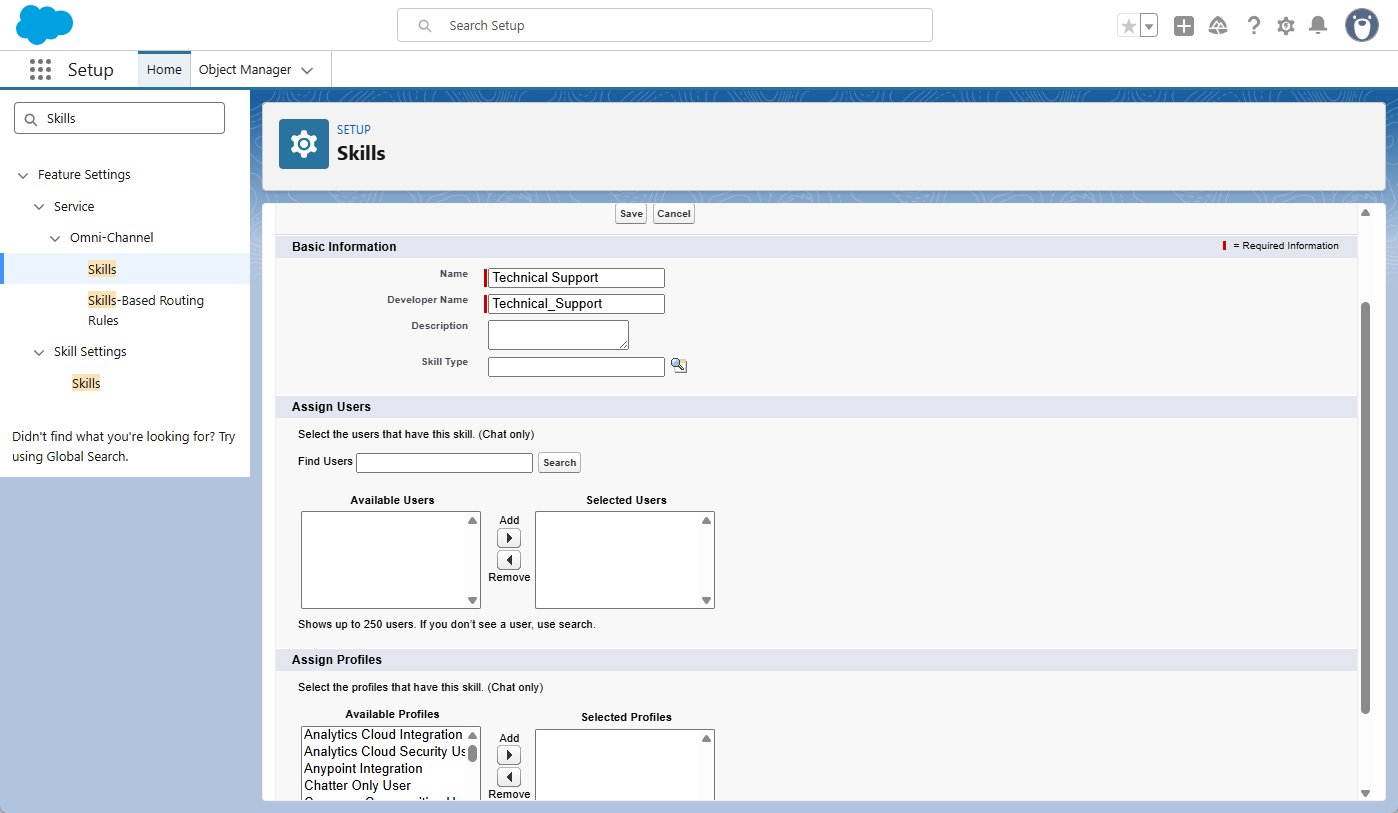Open the Global Actions plus icon

1184,26
